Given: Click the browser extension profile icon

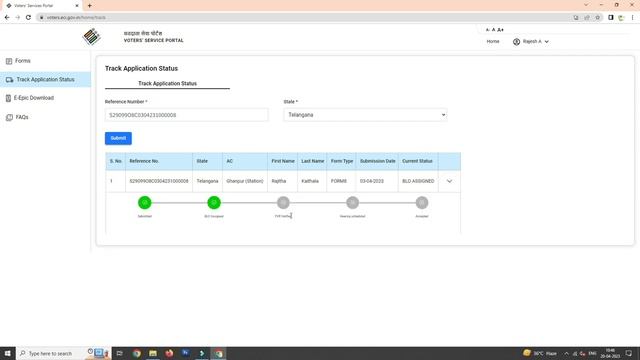Looking at the screenshot, I should 621,18.
